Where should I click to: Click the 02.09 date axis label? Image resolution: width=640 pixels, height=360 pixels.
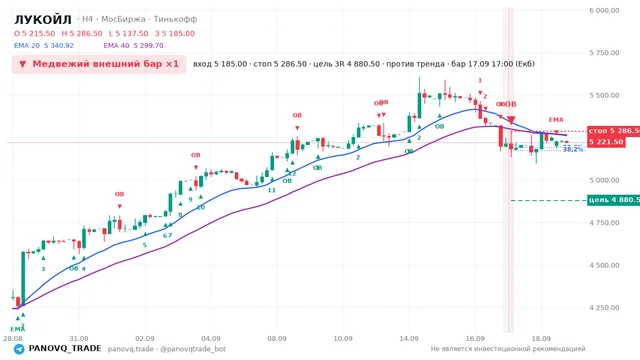click(x=145, y=339)
